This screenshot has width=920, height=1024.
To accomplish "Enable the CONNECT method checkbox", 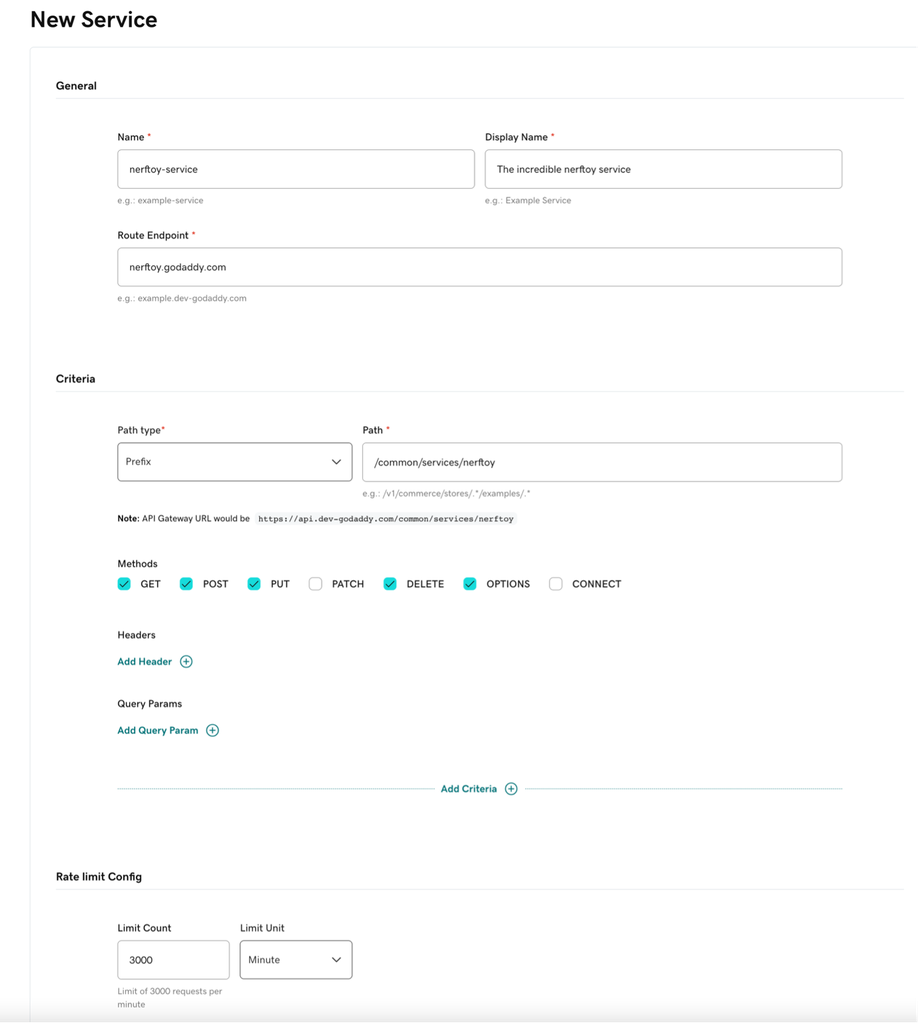I will pos(556,584).
